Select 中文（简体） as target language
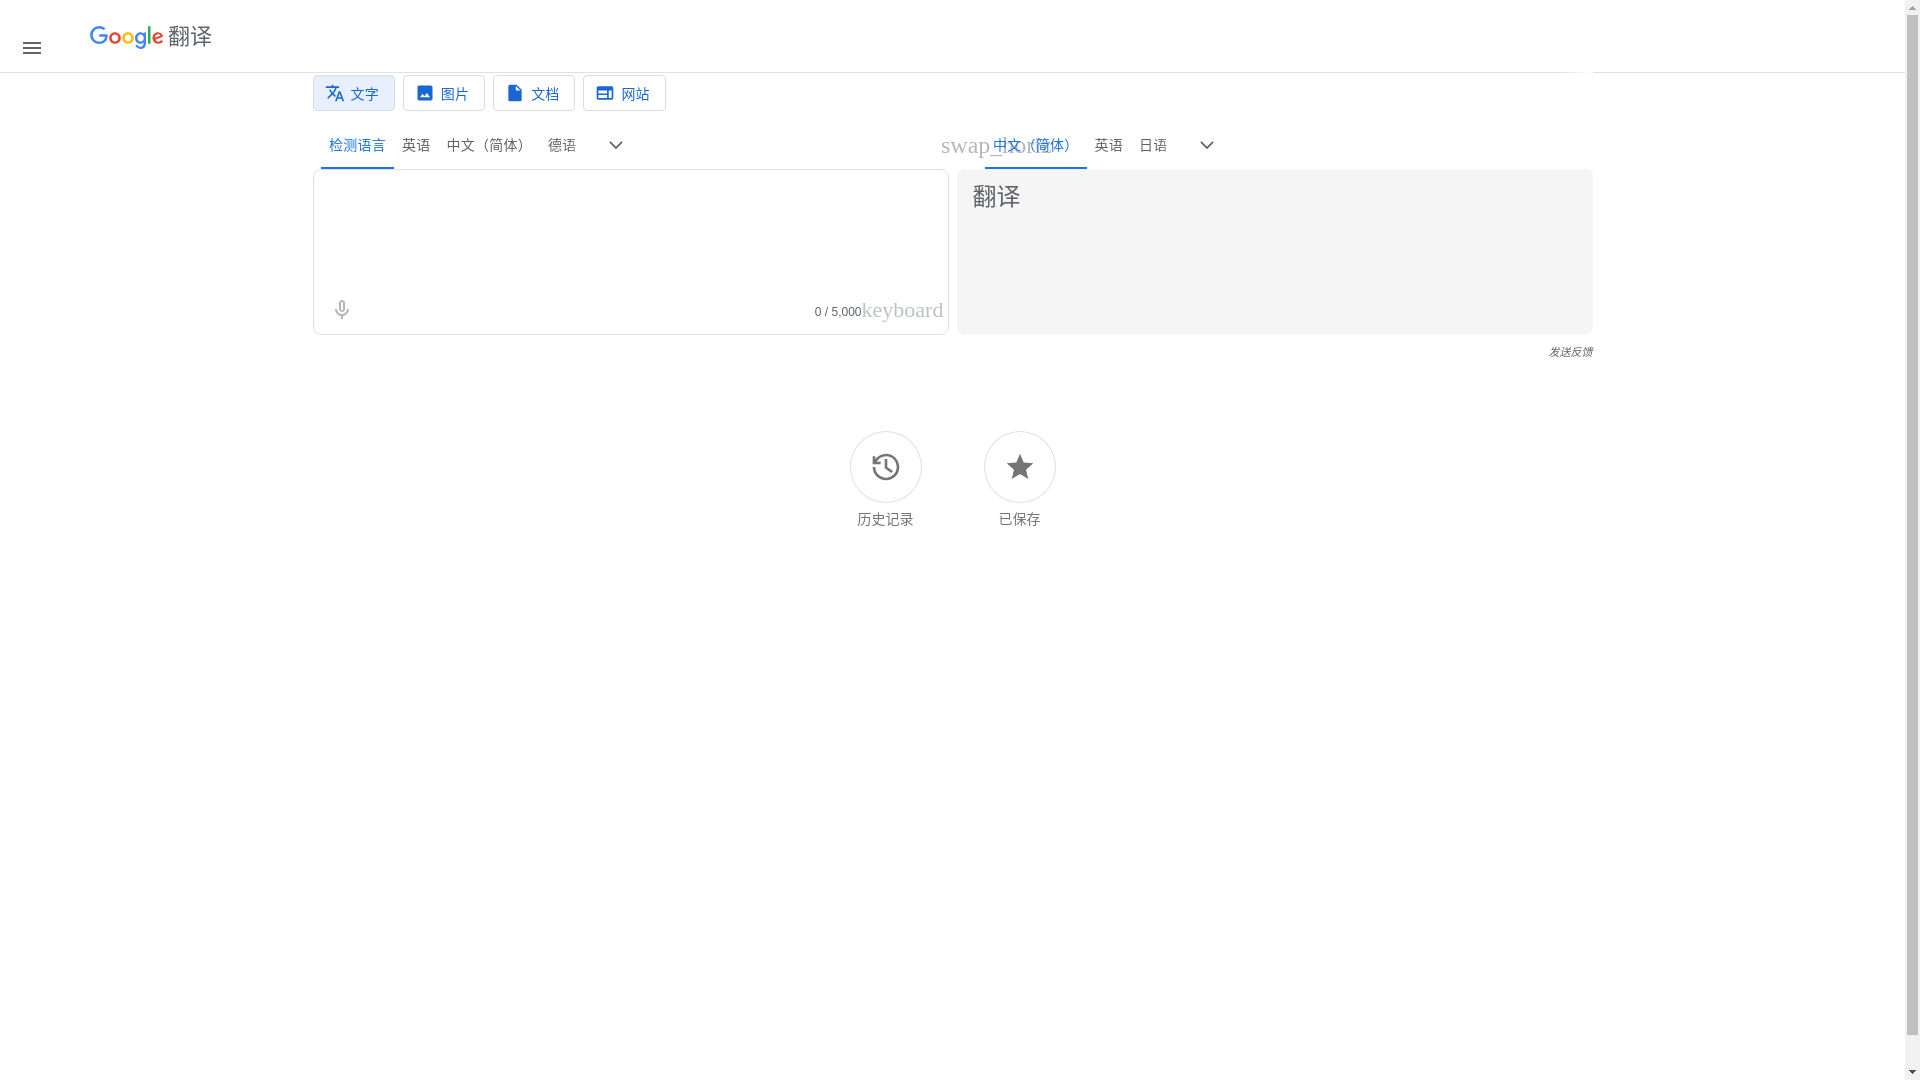The height and width of the screenshot is (1080, 1920). (x=1035, y=146)
